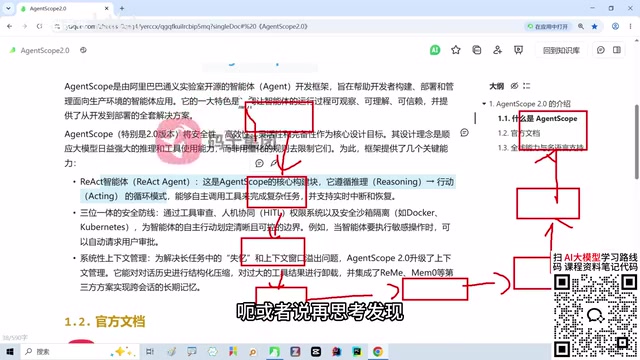Click the copy document icon in header

click(477, 50)
